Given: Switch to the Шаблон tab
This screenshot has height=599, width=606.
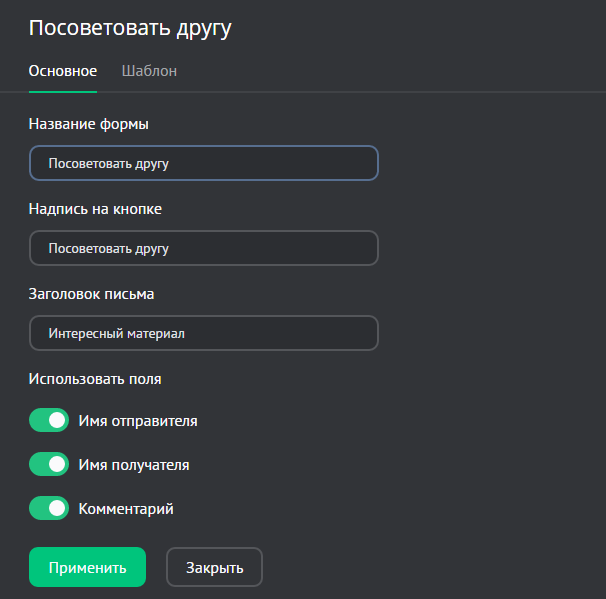Looking at the screenshot, I should pyautogui.click(x=149, y=71).
